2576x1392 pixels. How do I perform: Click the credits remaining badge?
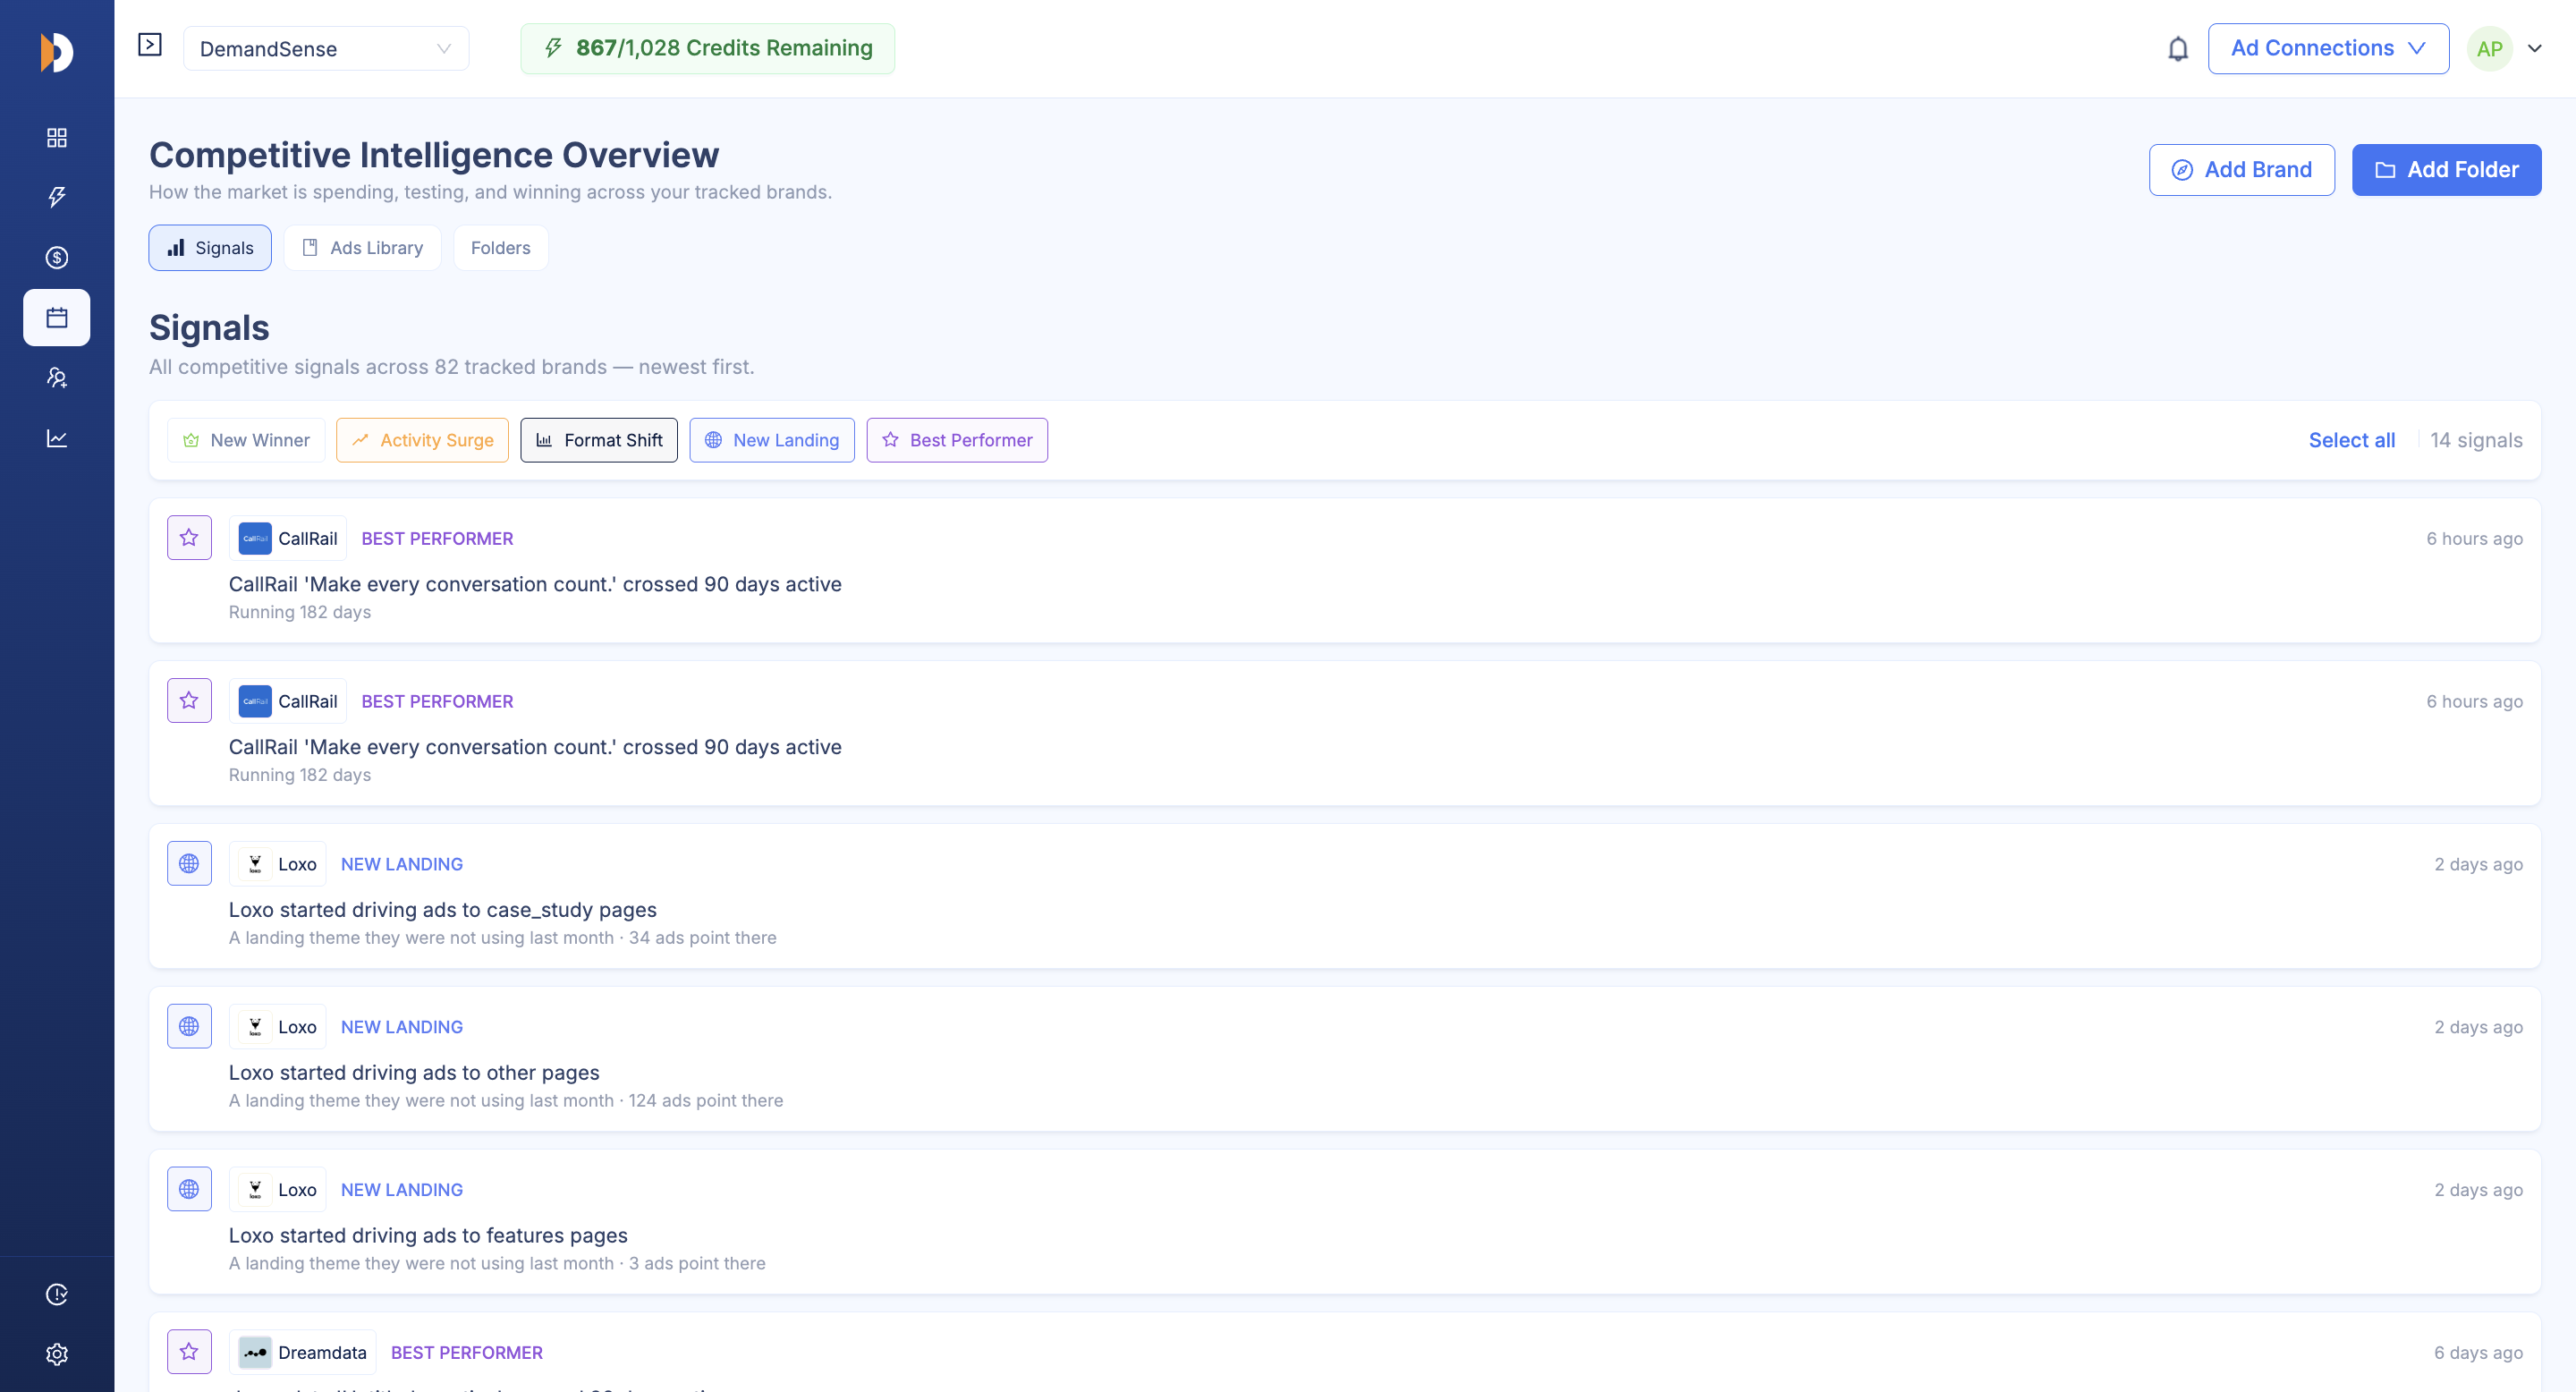[708, 49]
